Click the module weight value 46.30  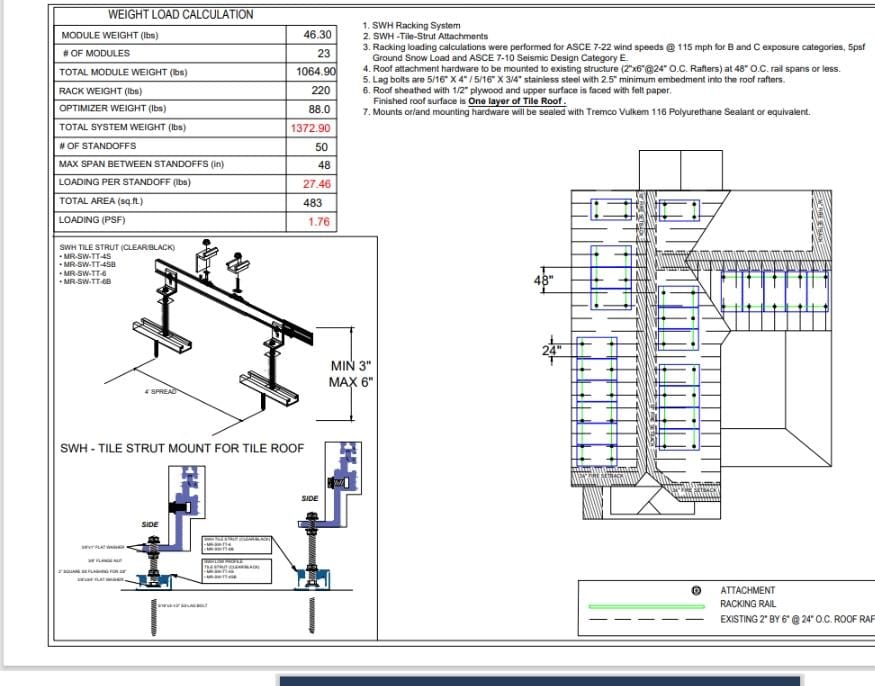317,35
